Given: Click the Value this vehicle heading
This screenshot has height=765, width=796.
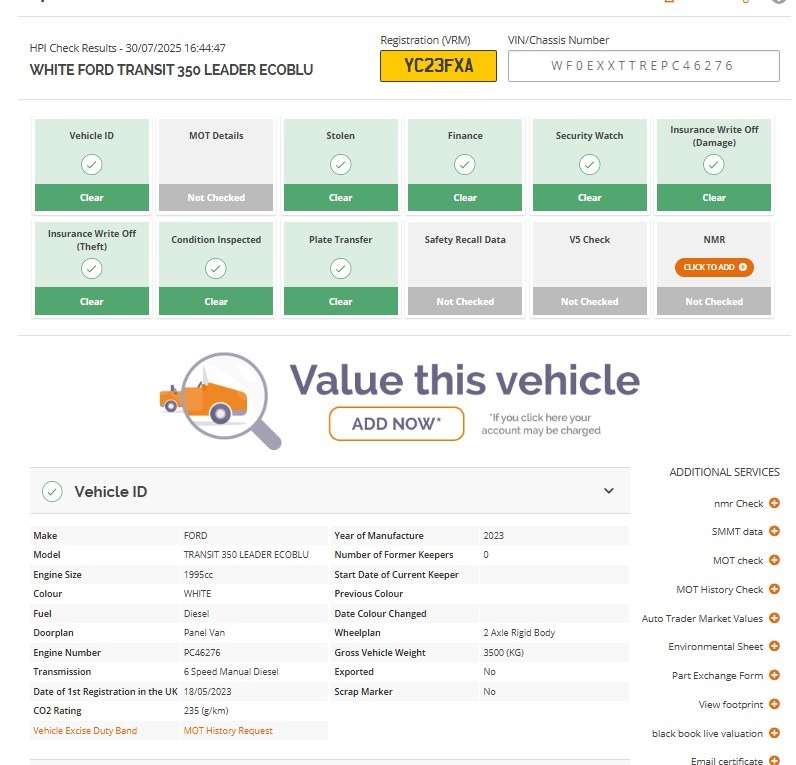Looking at the screenshot, I should coord(465,380).
